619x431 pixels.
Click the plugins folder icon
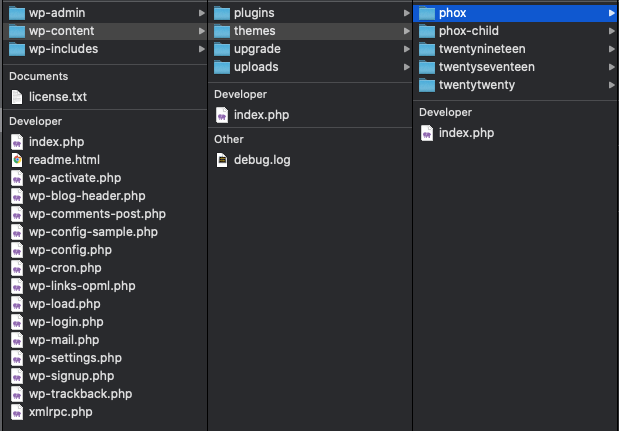(x=222, y=13)
